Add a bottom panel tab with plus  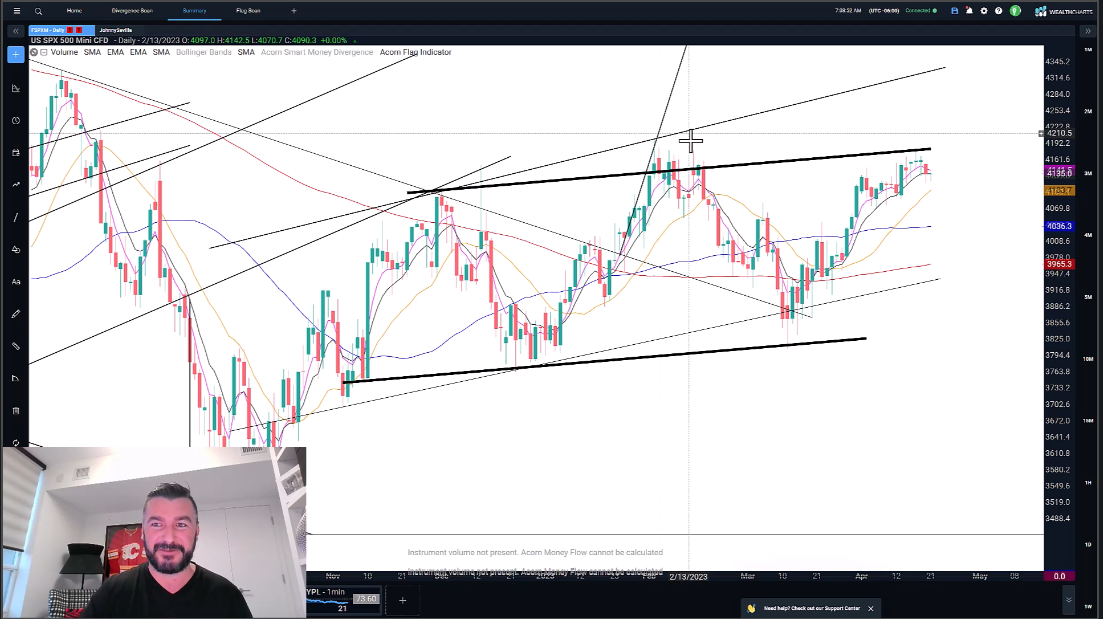(402, 600)
